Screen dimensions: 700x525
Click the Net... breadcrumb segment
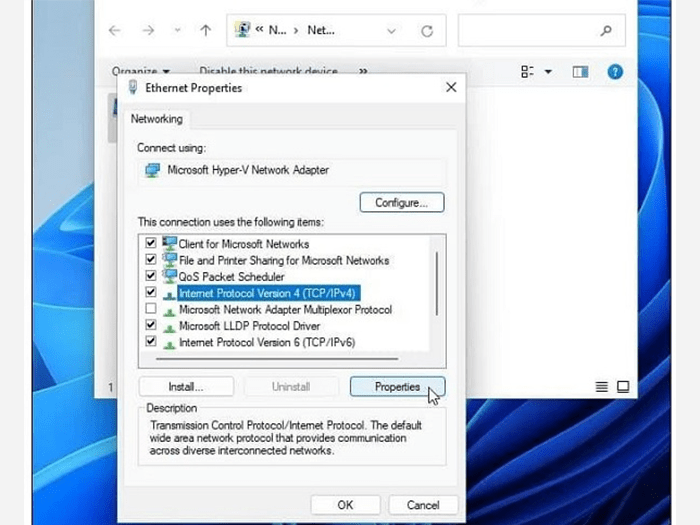click(321, 30)
